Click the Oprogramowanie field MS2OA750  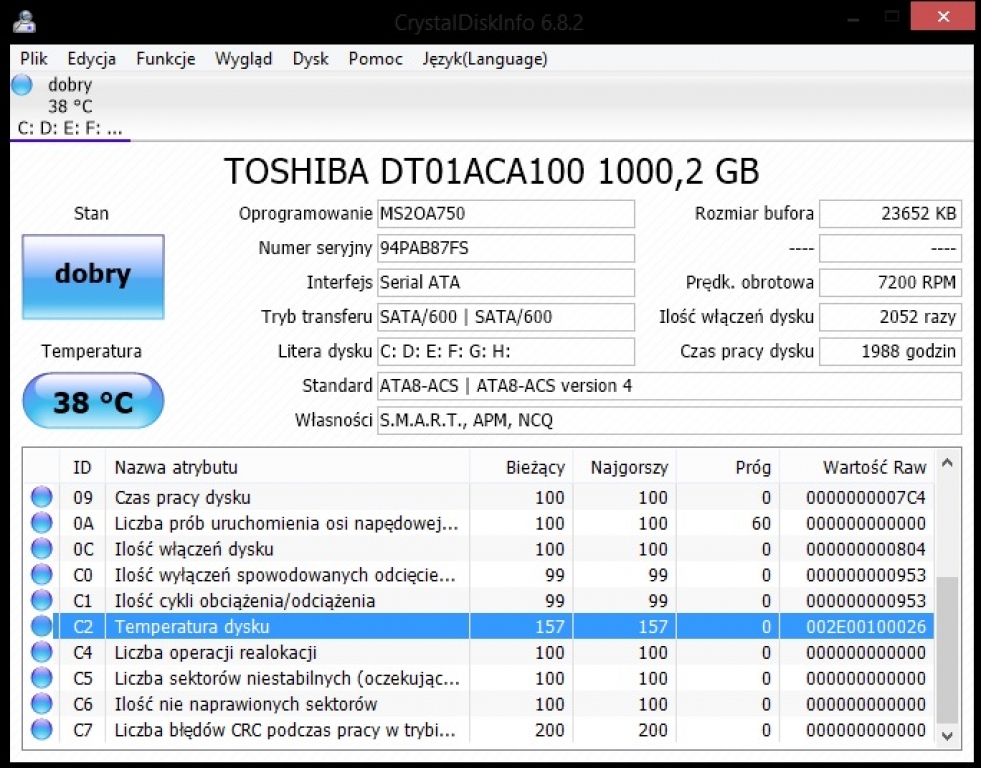[506, 214]
